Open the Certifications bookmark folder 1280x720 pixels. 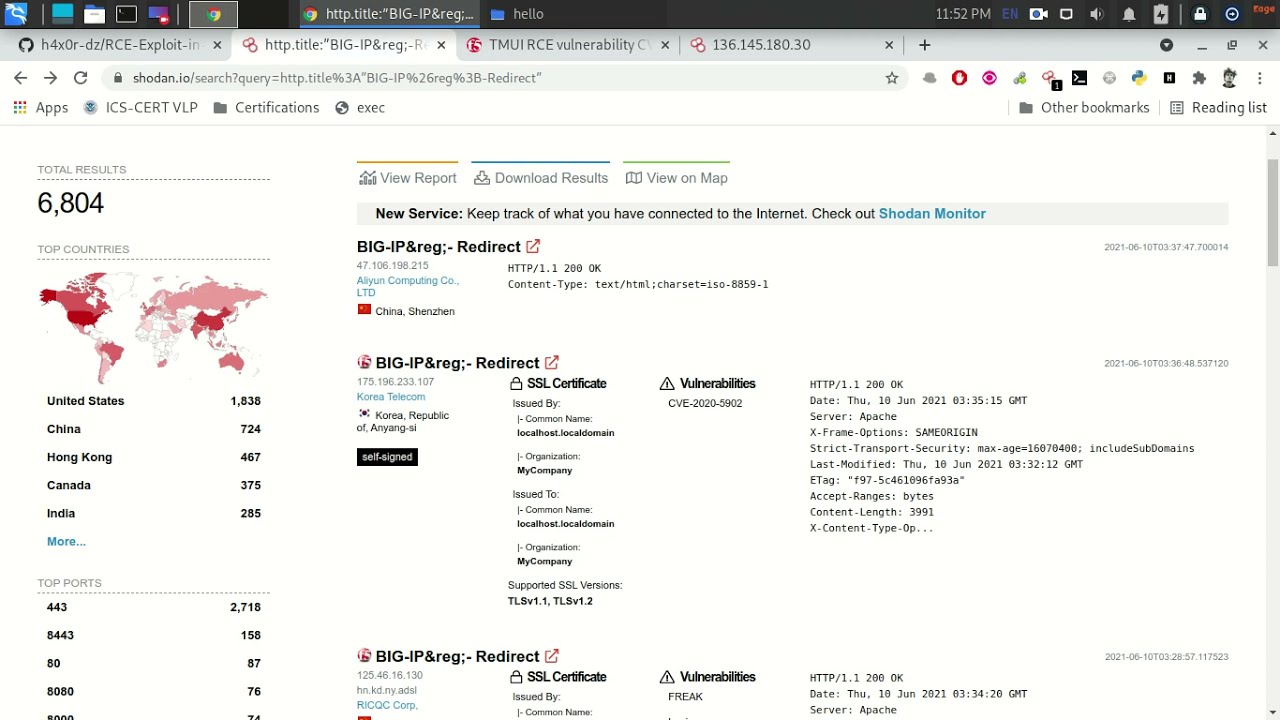(266, 108)
